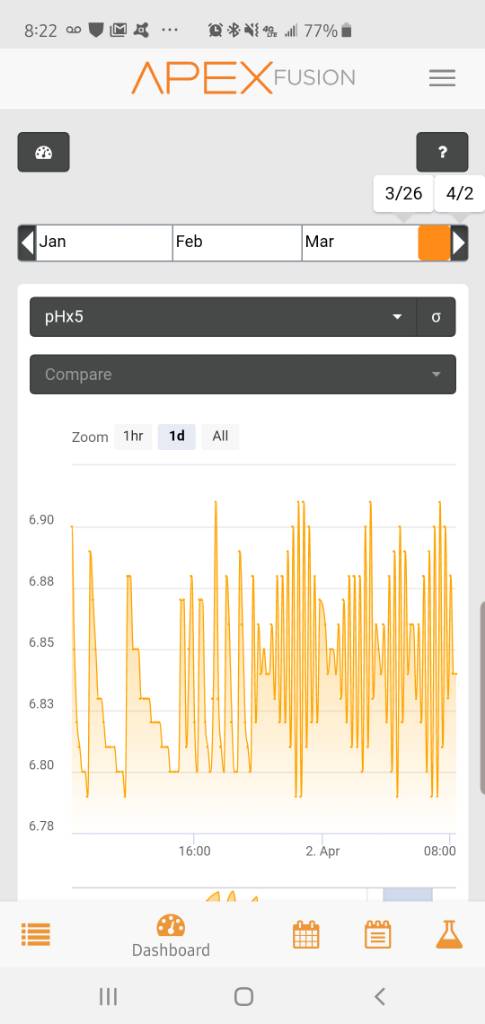Open the calendar grid icon in bottom bar

(305, 935)
